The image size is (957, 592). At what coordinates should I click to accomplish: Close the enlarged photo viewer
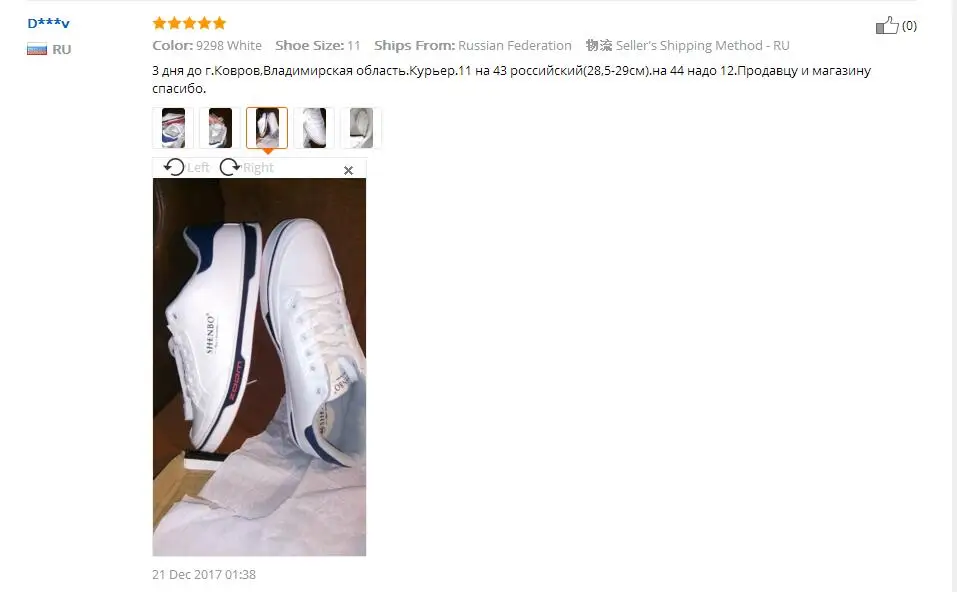(x=348, y=170)
